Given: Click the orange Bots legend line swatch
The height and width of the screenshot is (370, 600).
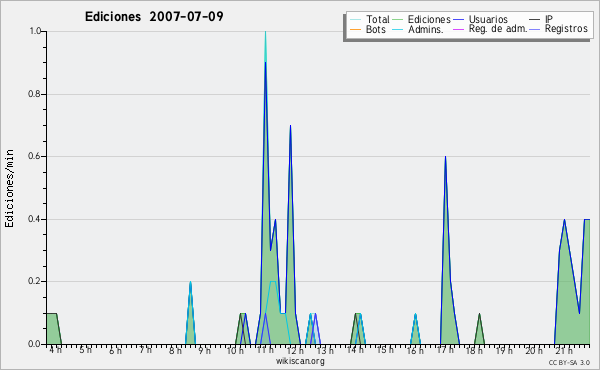Looking at the screenshot, I should point(355,29).
